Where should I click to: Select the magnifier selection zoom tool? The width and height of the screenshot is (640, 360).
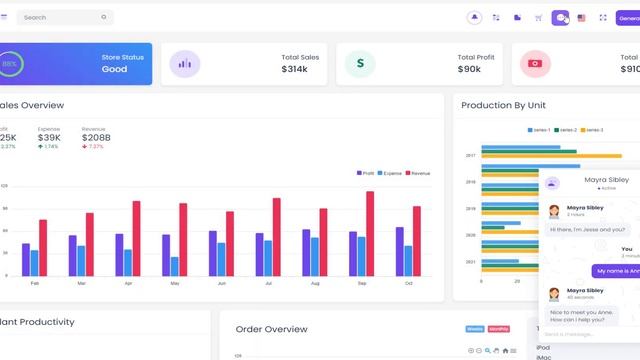[487, 351]
